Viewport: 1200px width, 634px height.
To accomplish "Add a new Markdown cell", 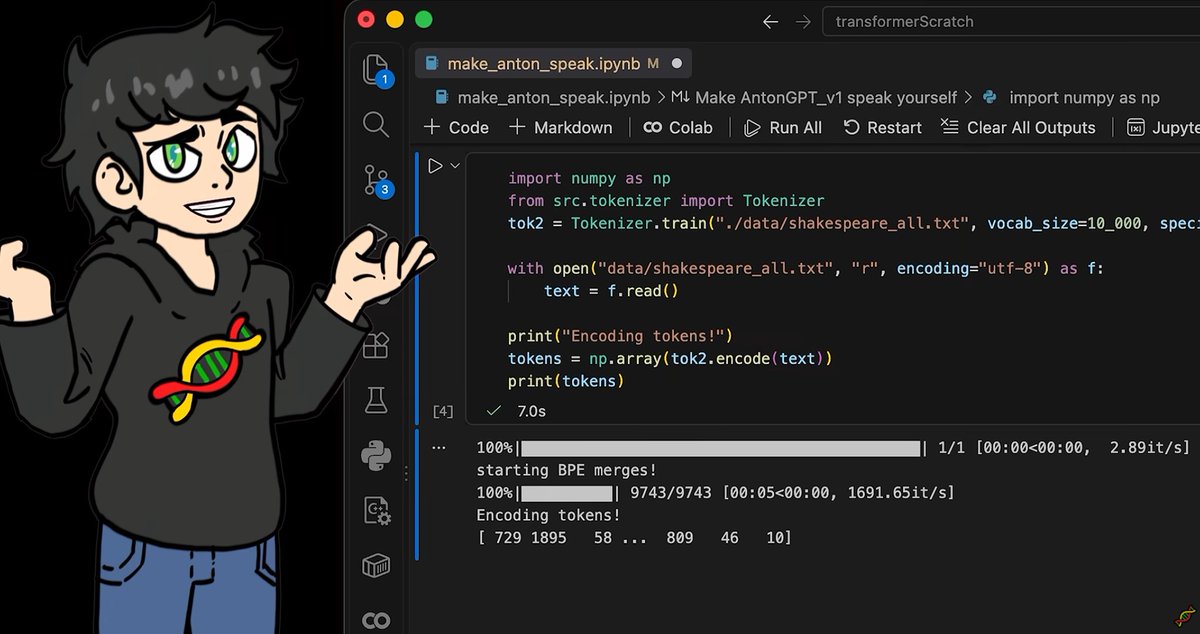I will tap(560, 127).
